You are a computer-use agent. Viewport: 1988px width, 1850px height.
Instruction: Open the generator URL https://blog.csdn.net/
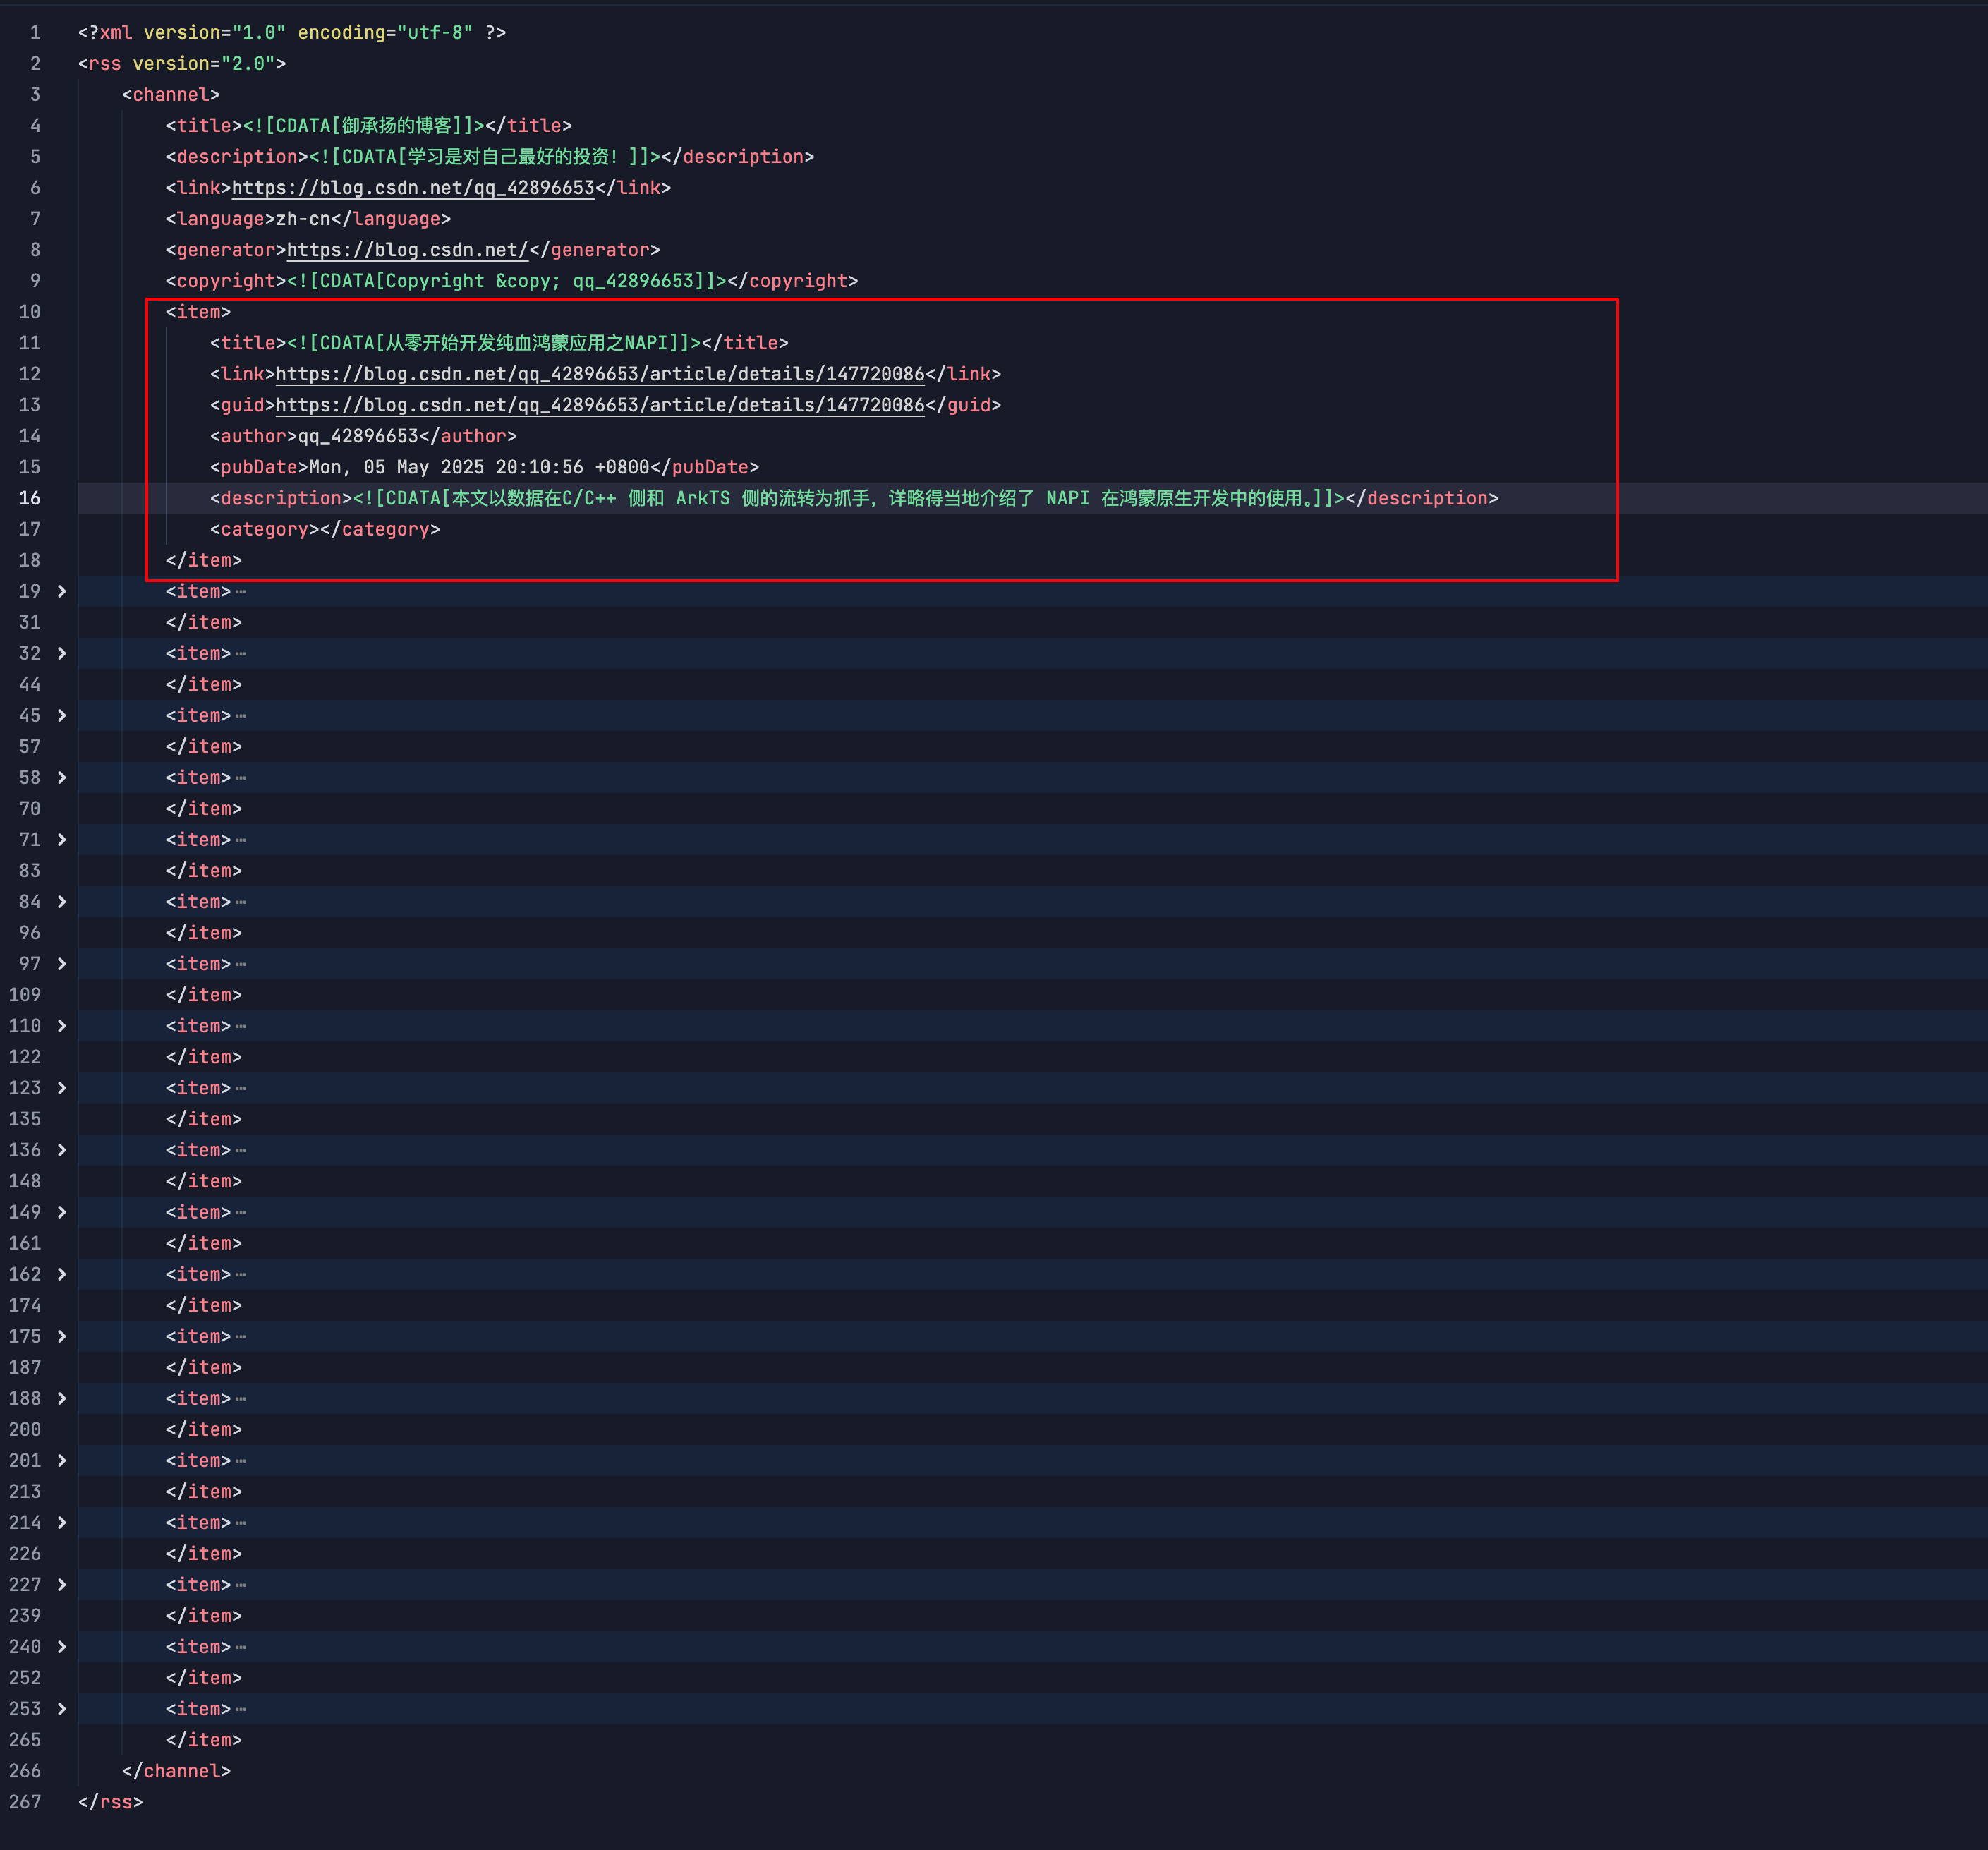tap(406, 250)
